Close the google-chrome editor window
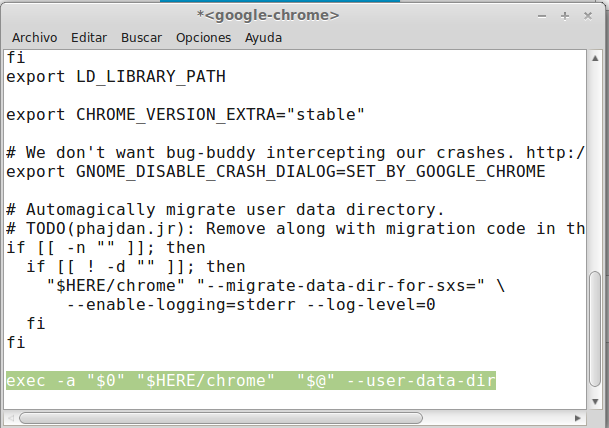The height and width of the screenshot is (428, 609). pos(588,16)
